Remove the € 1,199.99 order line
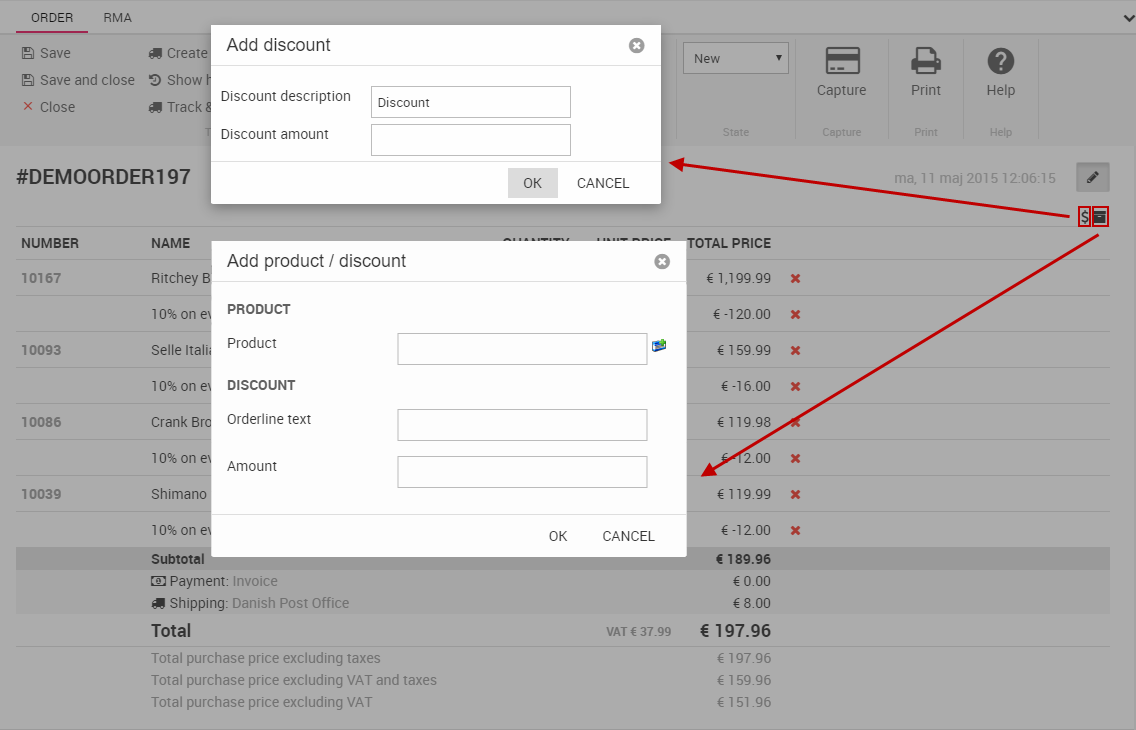 click(795, 278)
